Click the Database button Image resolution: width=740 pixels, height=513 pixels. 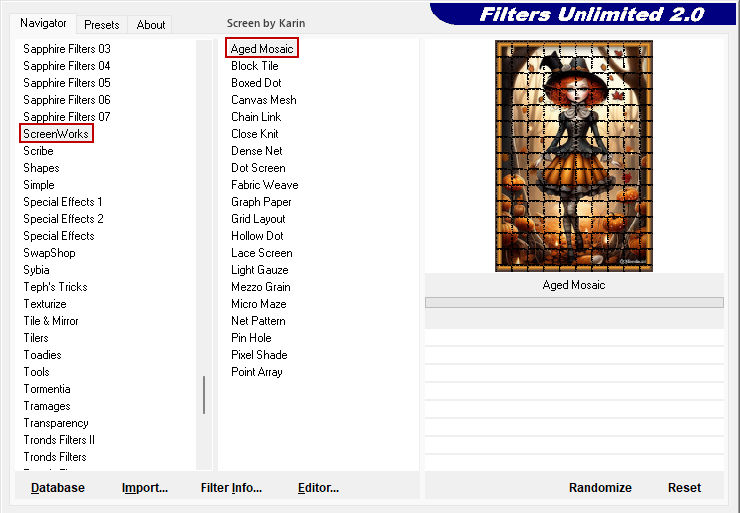point(58,488)
